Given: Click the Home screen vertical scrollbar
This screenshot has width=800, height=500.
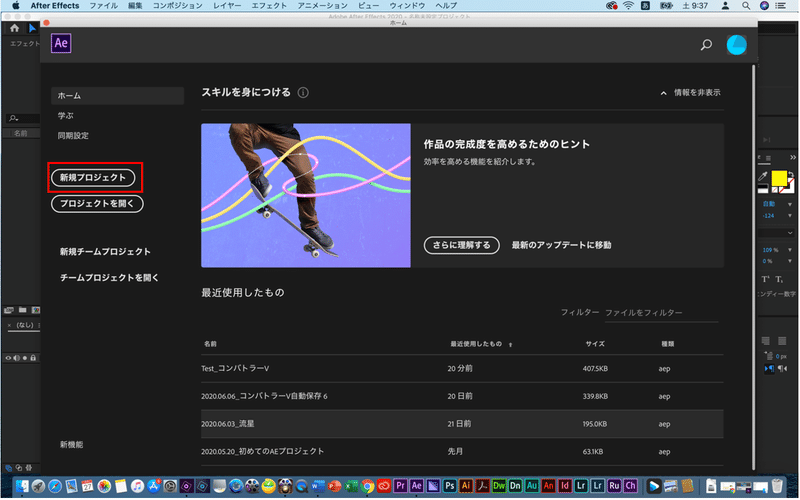Looking at the screenshot, I should 754,267.
